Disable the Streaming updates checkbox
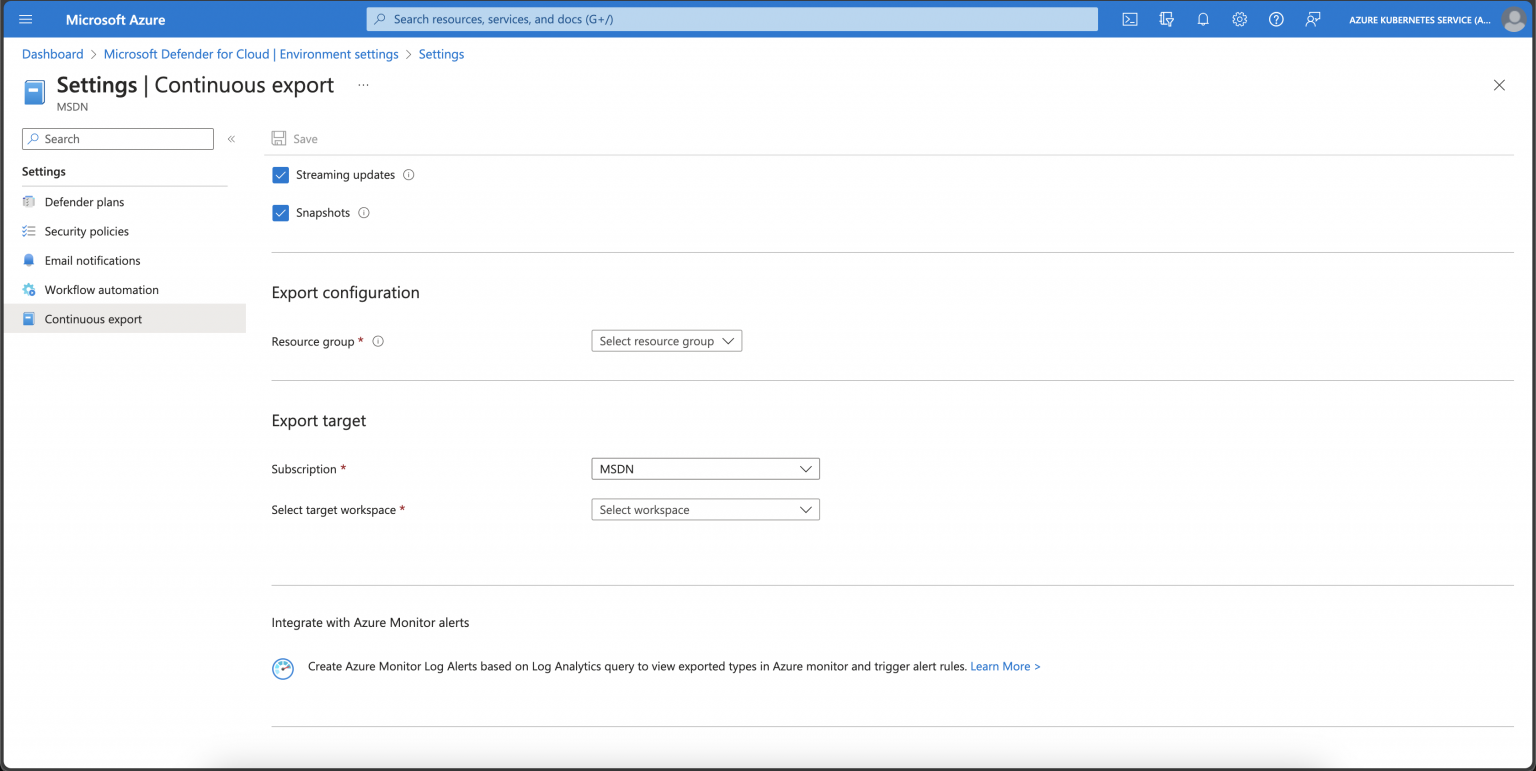This screenshot has width=1536, height=771. coord(281,174)
